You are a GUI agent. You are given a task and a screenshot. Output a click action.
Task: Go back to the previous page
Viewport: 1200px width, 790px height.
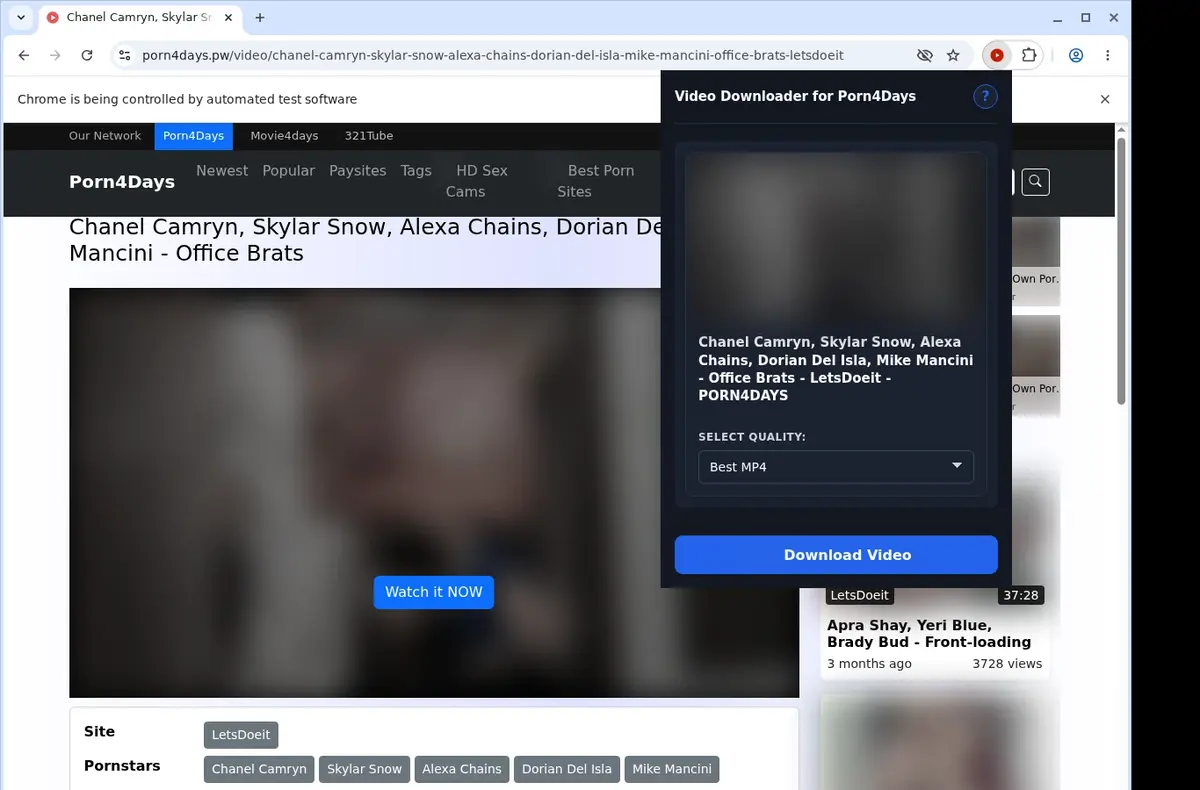(24, 56)
